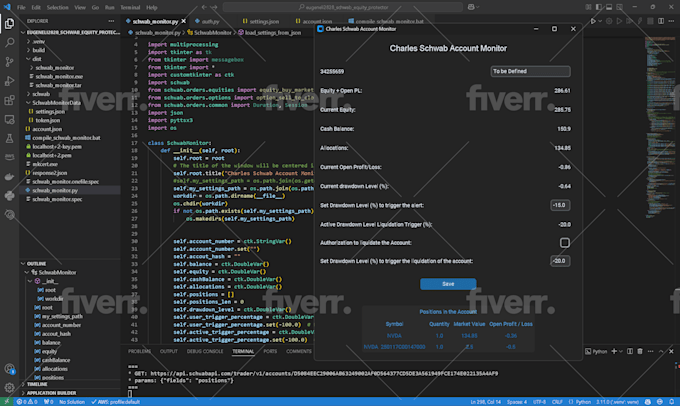Click the notifications bell in status bar
680x406 pixels.
point(671,402)
